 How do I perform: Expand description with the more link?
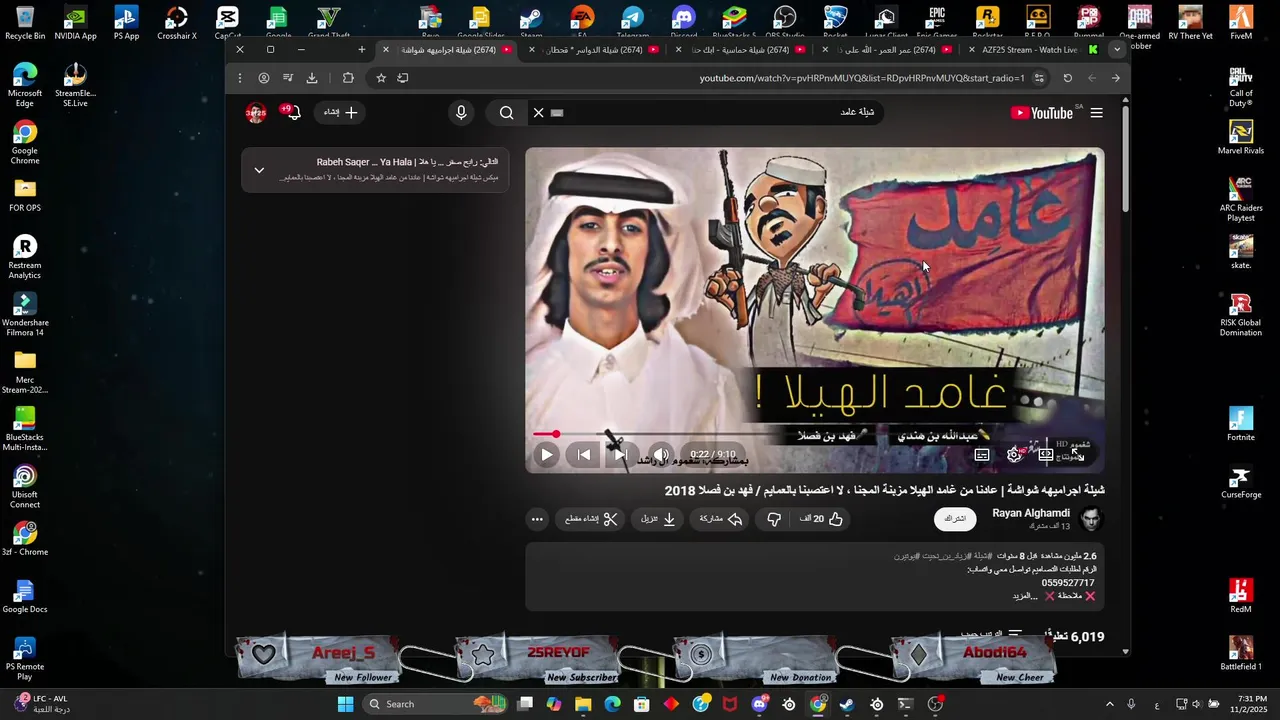tap(1025, 596)
